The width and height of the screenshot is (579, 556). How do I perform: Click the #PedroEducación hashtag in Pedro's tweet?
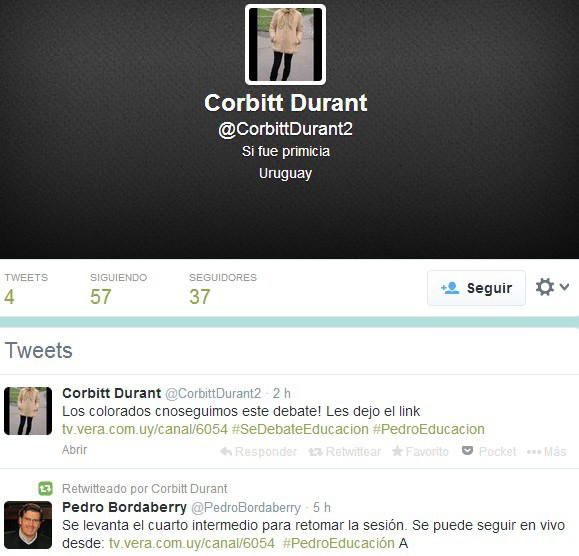coord(339,543)
